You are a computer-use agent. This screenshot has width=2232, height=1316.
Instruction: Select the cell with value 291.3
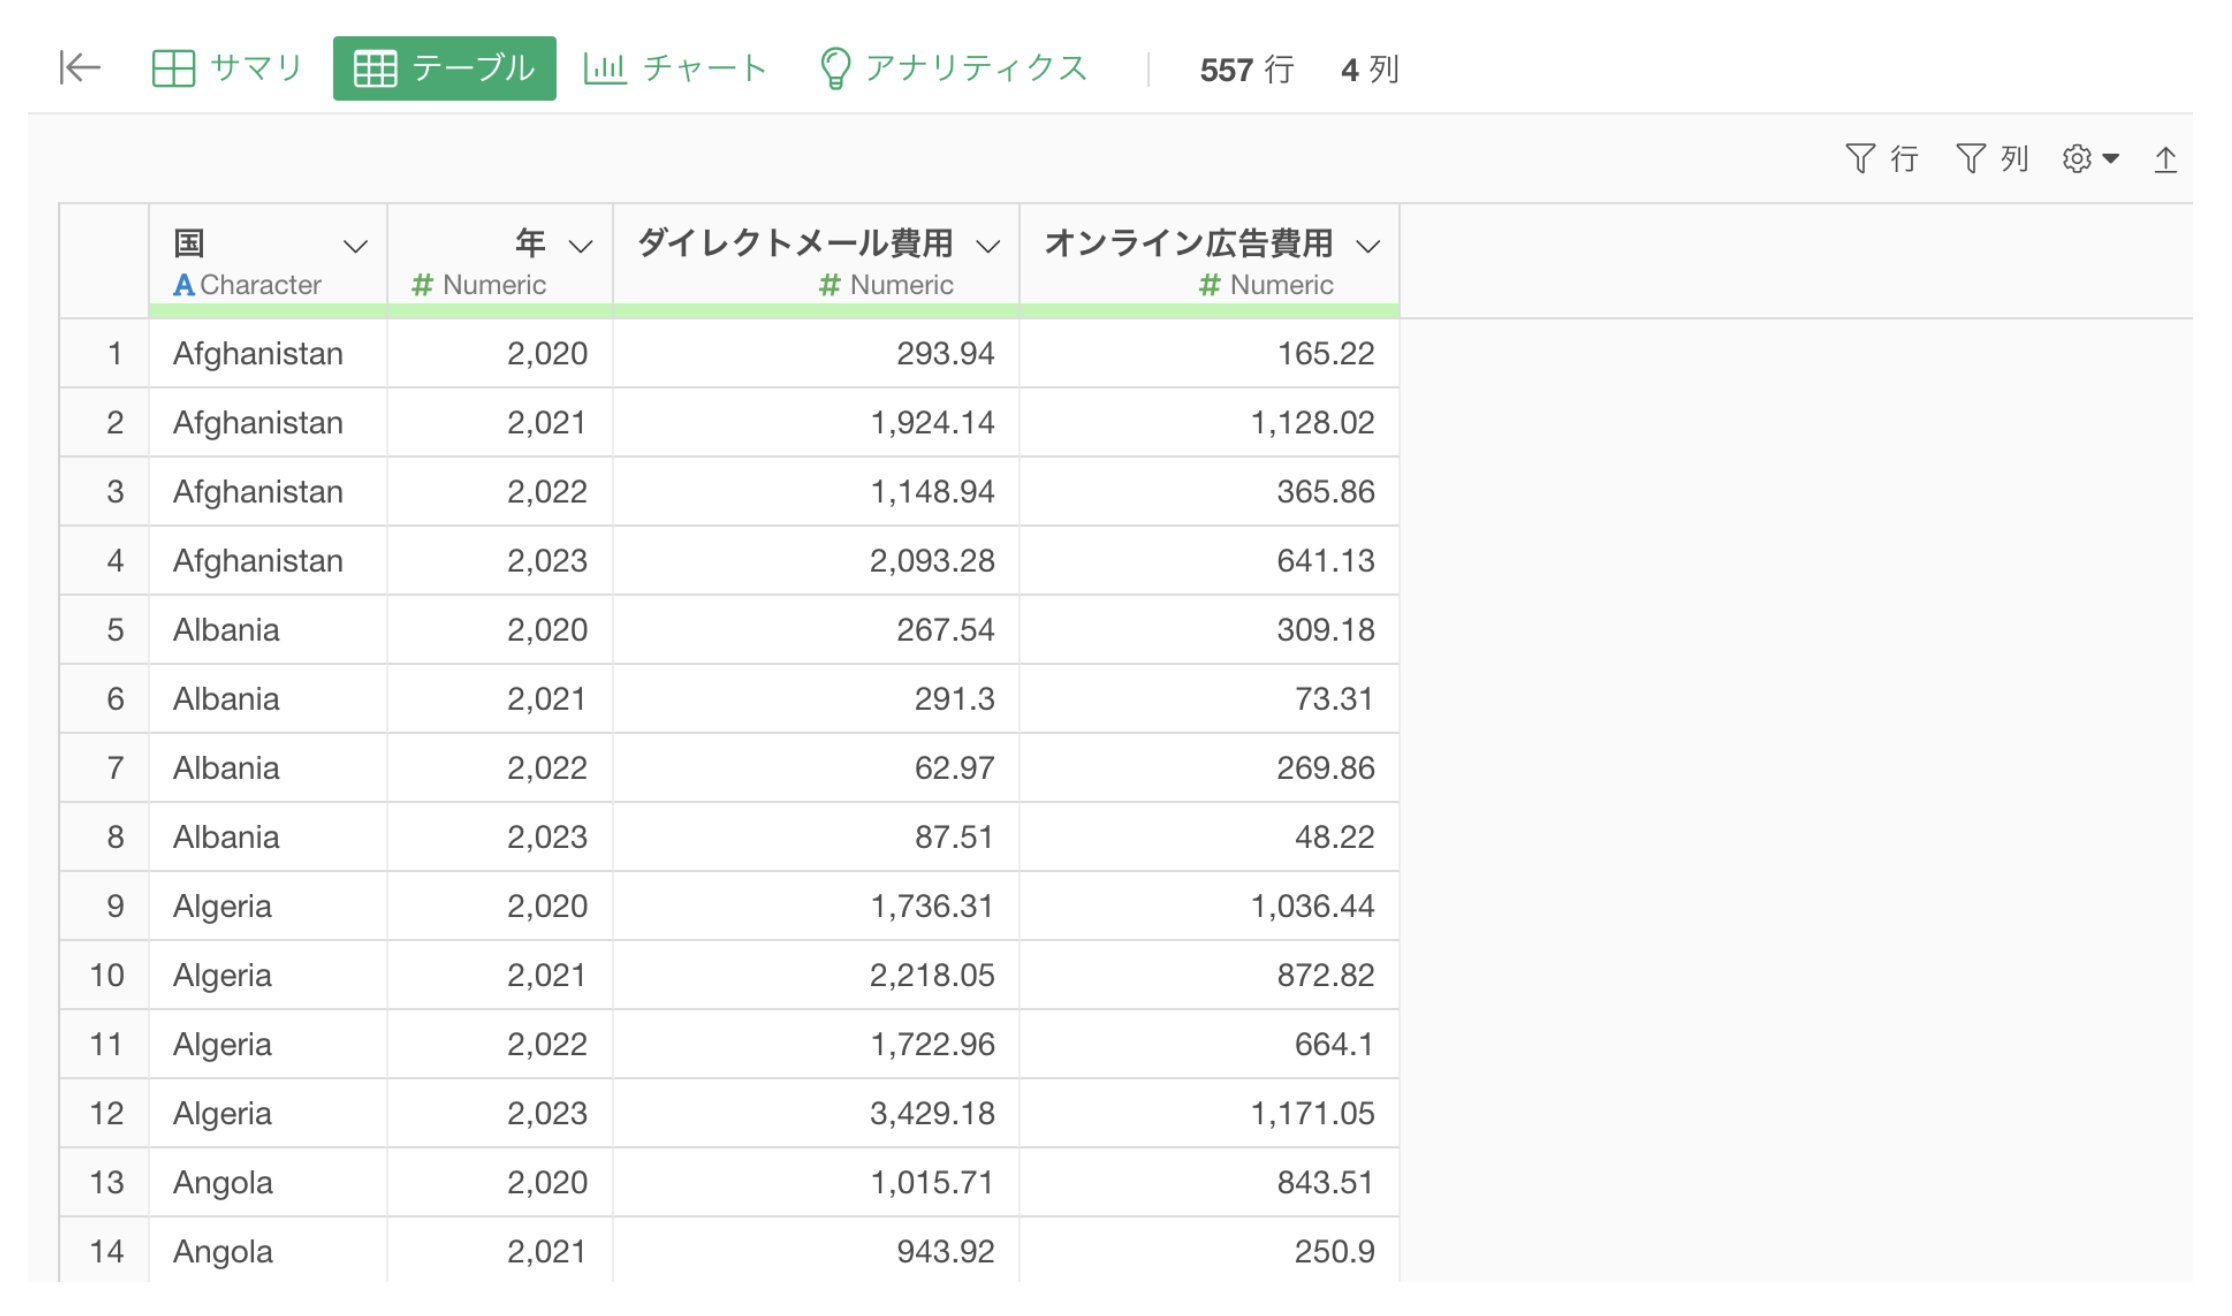click(816, 698)
